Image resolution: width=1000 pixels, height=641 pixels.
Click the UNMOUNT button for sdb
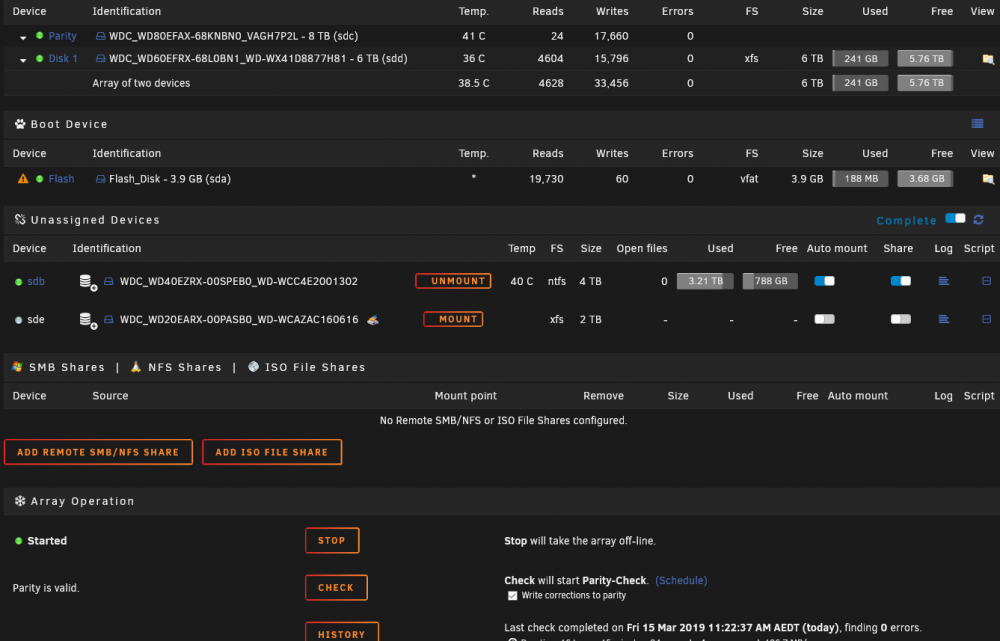(453, 281)
